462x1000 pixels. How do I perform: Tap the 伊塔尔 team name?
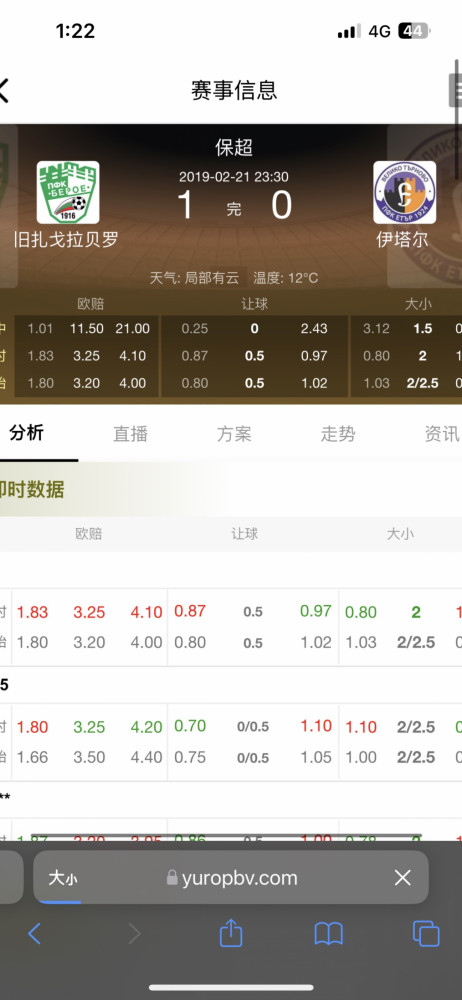click(x=402, y=240)
